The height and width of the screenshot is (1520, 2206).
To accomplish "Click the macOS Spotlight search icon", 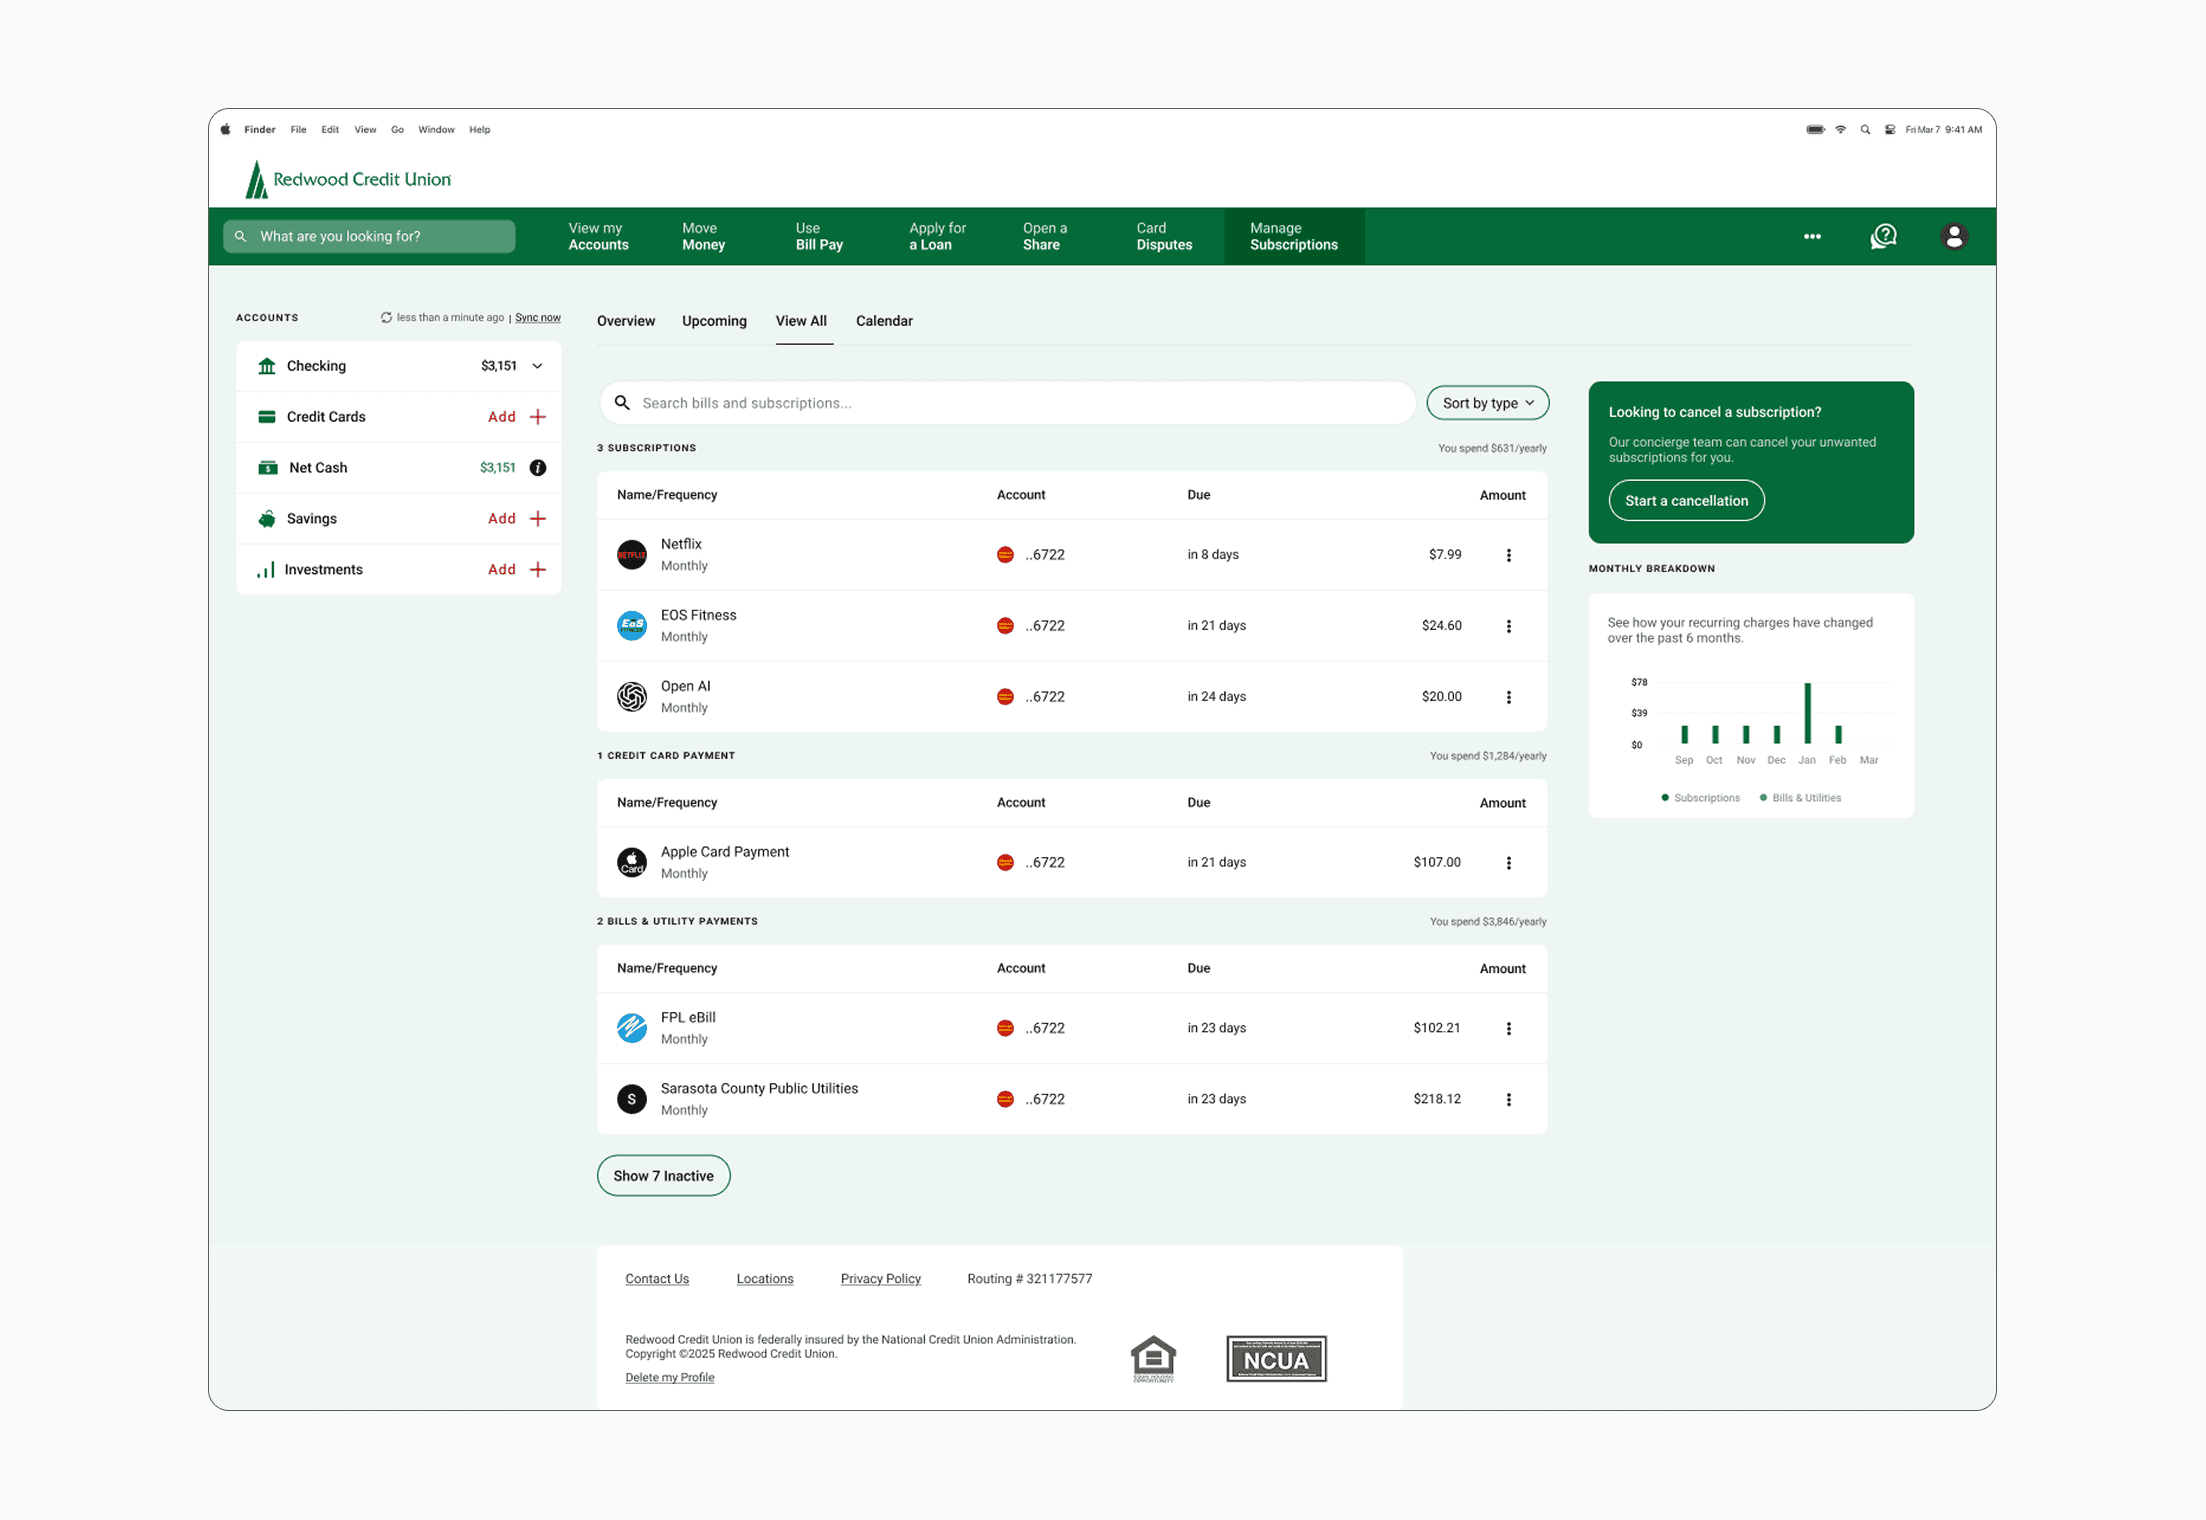I will pos(1865,130).
